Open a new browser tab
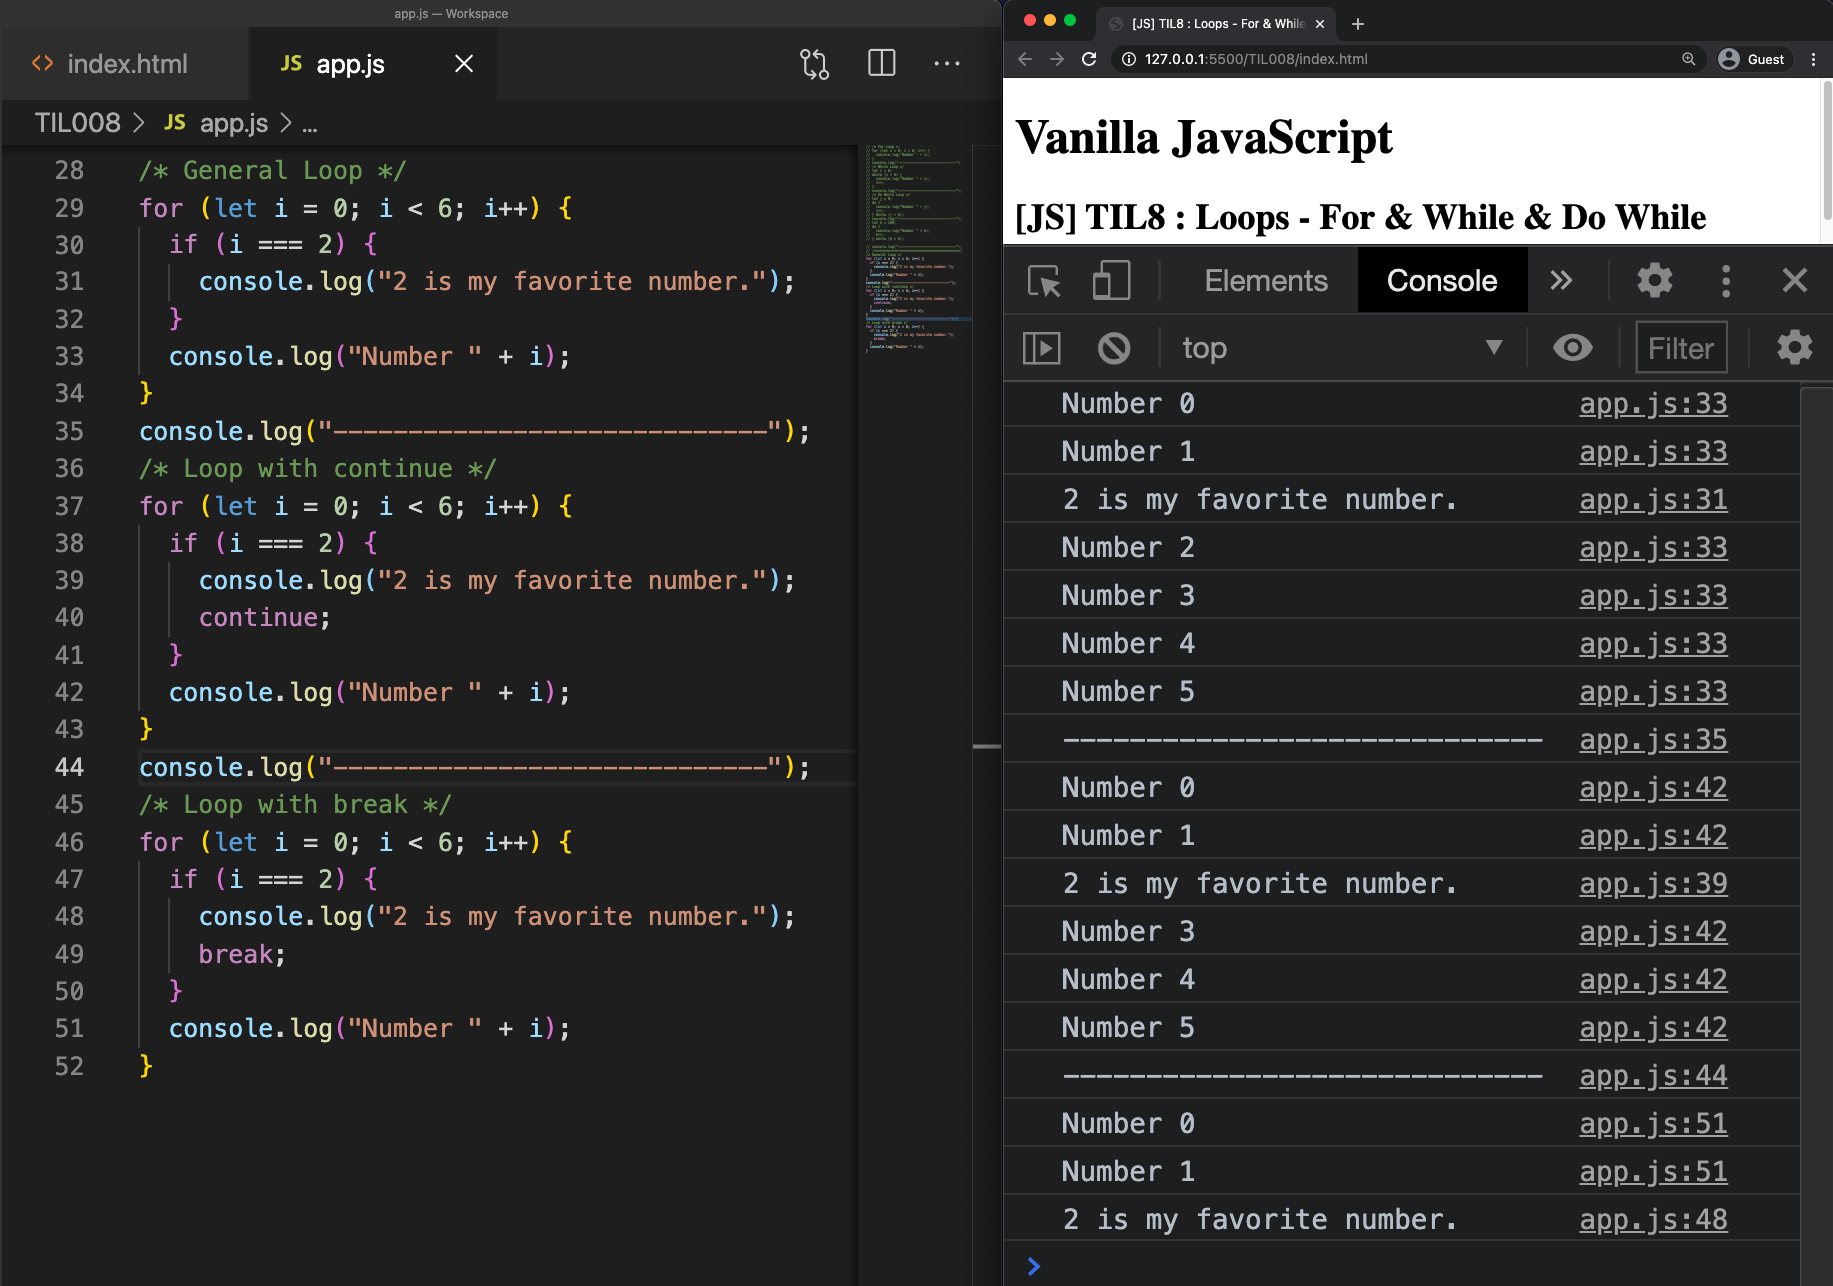Screen dimensions: 1833x1286 (1357, 24)
